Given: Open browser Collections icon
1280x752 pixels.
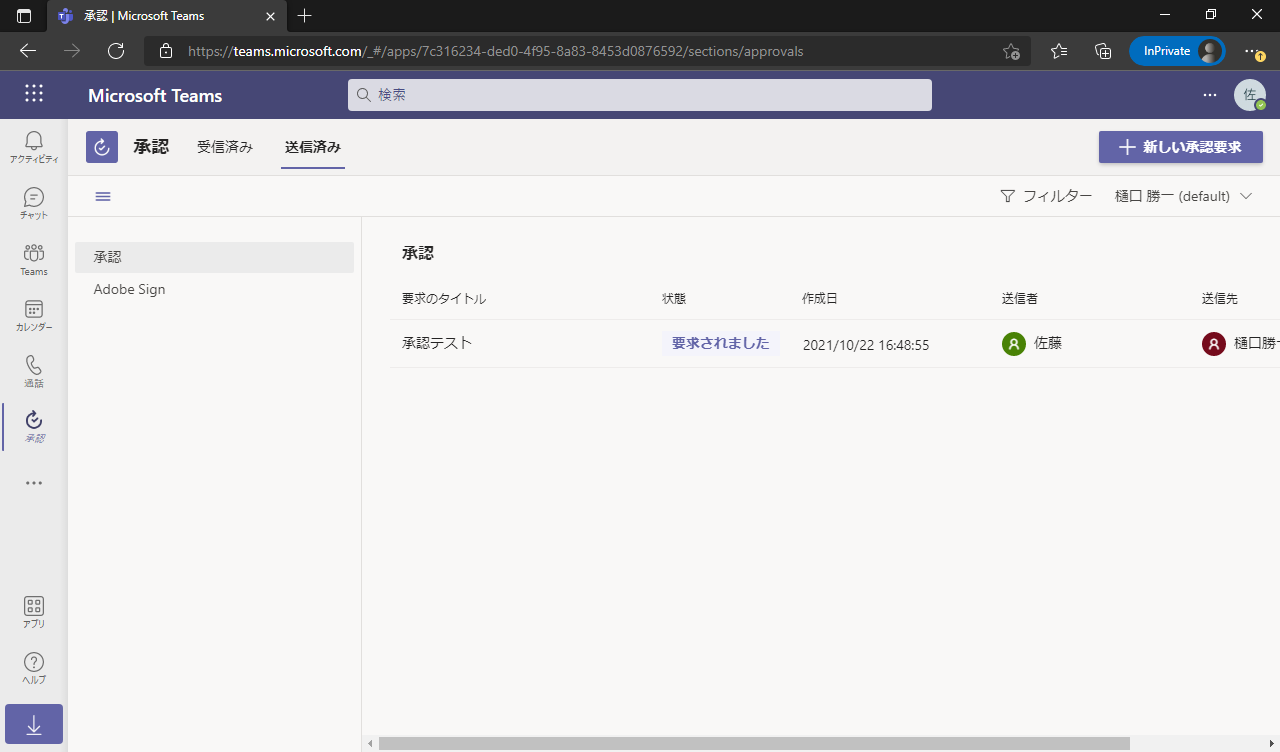Looking at the screenshot, I should click(1103, 51).
